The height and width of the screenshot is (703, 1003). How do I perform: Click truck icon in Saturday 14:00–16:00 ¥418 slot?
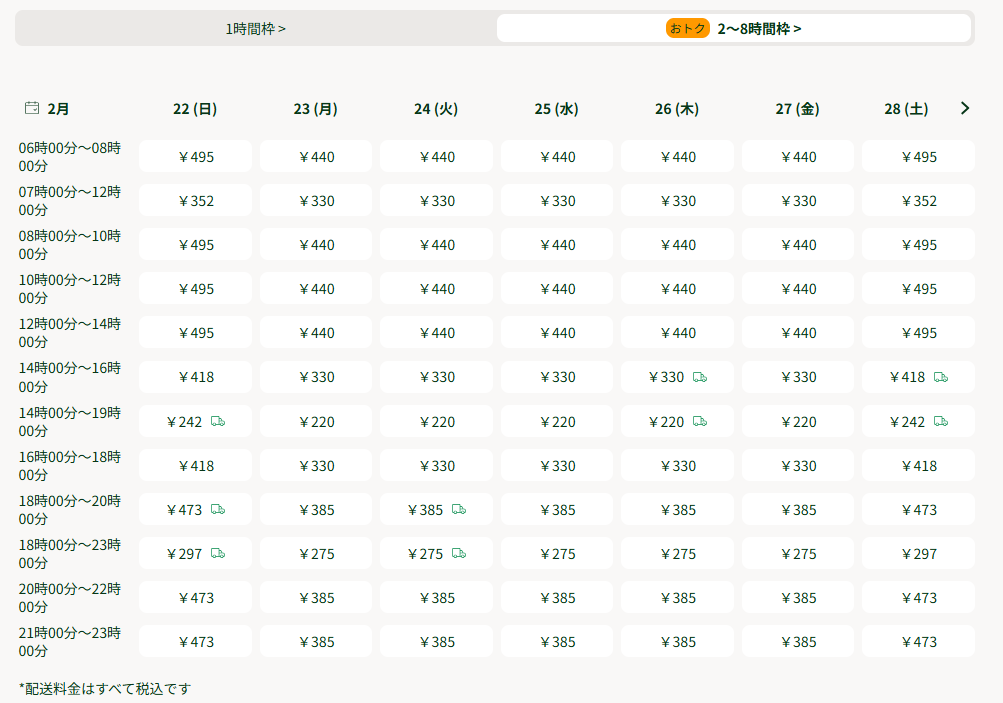click(941, 377)
